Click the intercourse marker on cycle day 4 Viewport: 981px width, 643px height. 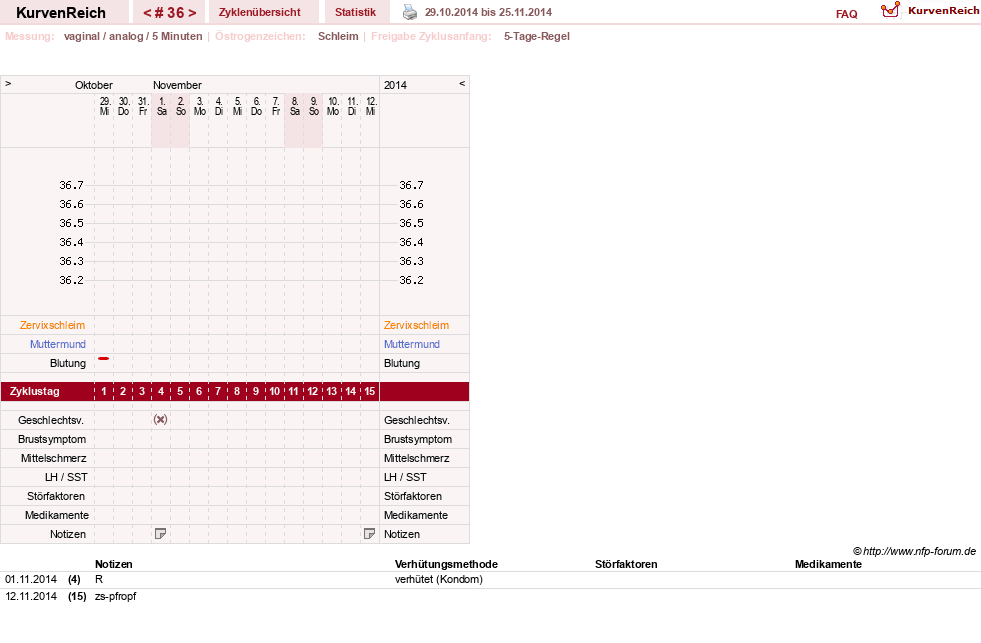point(161,420)
